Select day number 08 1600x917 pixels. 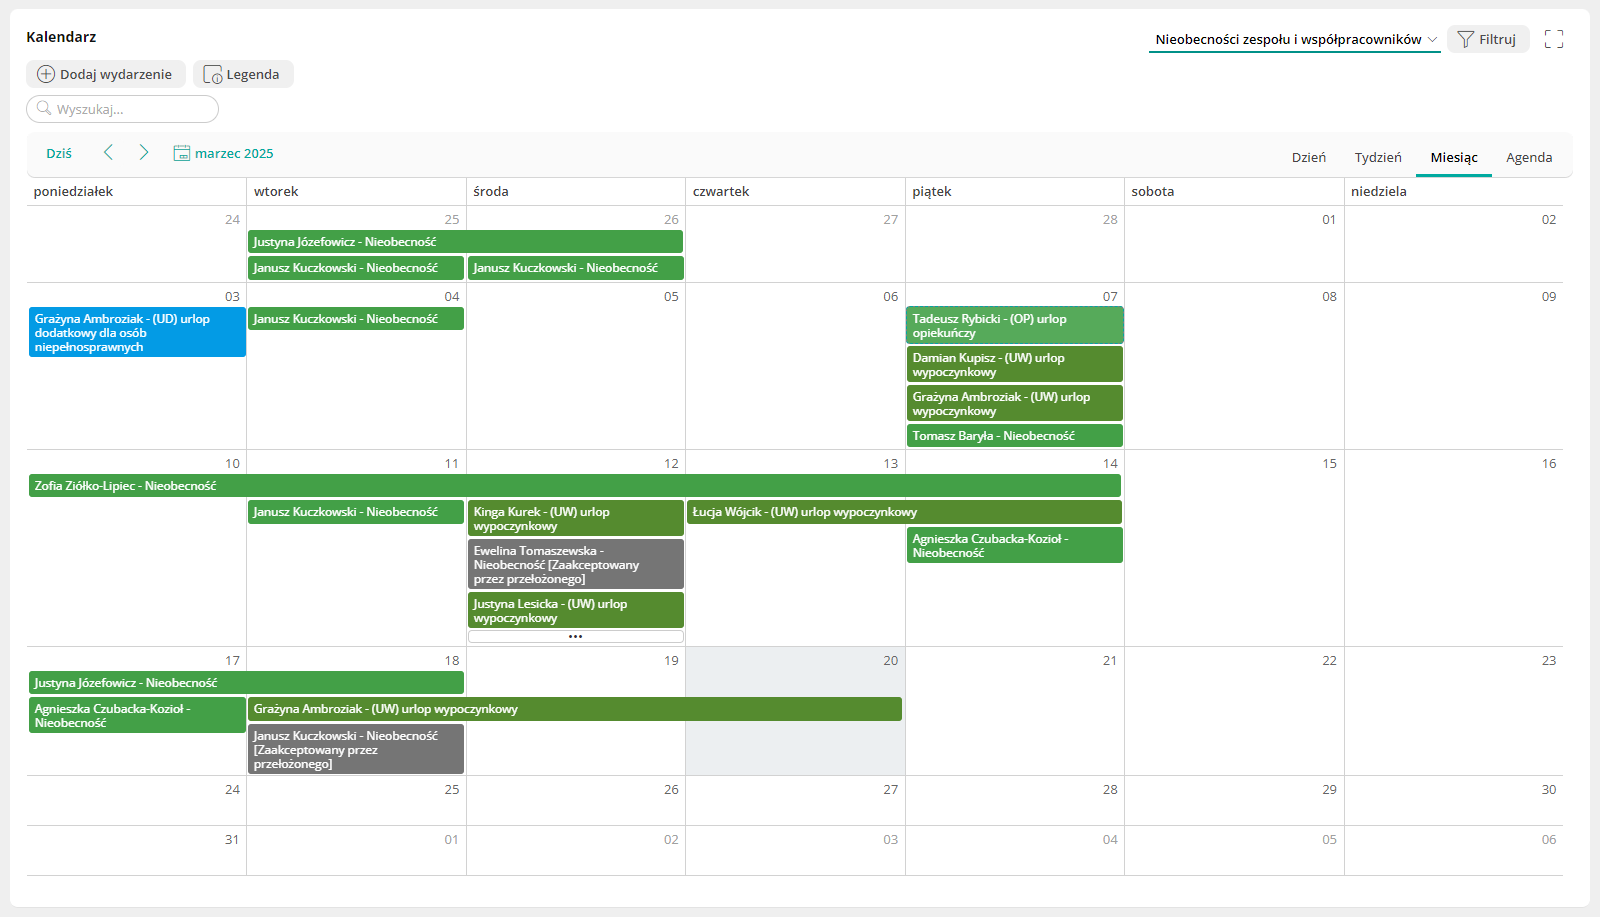pos(1329,296)
